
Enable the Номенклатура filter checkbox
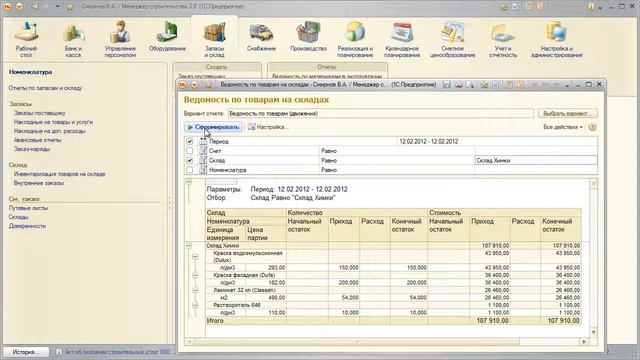tap(189, 170)
